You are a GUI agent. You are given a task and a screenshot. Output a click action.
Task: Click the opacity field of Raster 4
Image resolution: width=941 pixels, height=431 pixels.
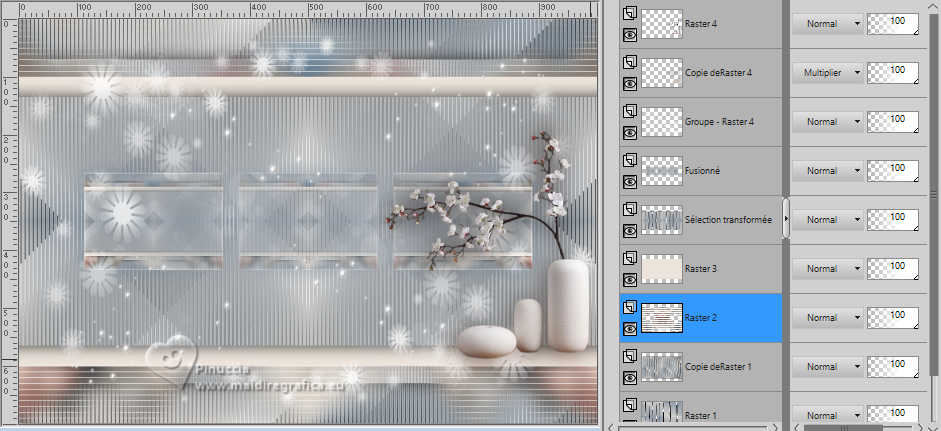(x=893, y=24)
